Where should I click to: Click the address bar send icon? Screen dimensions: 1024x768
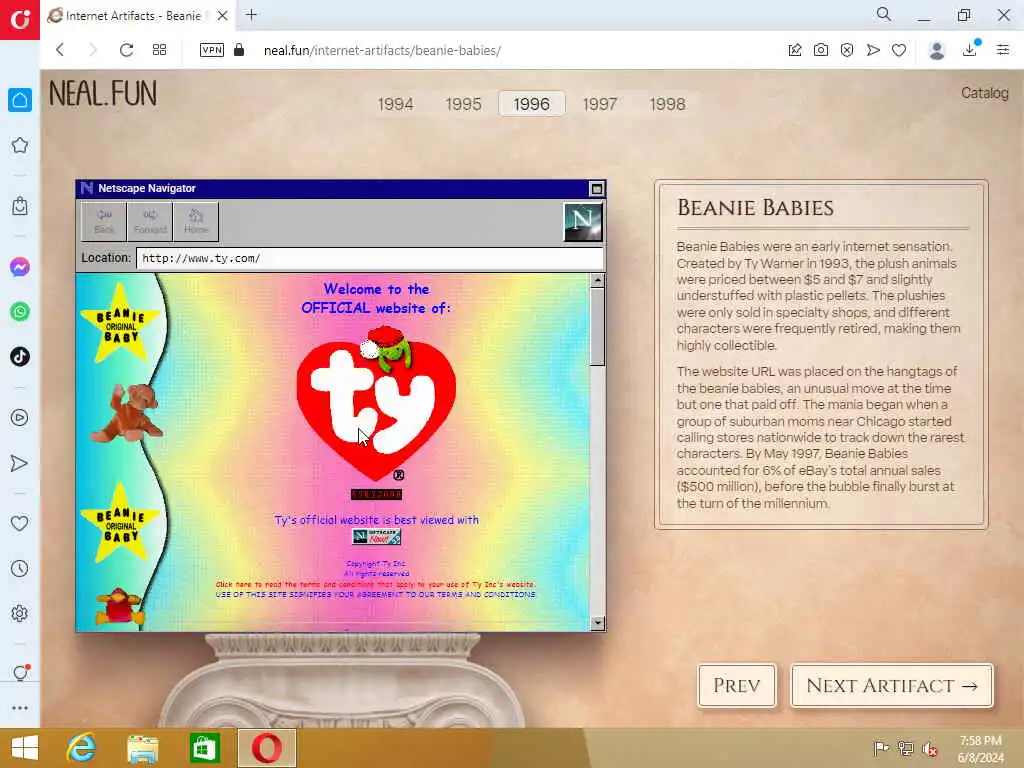(873, 50)
